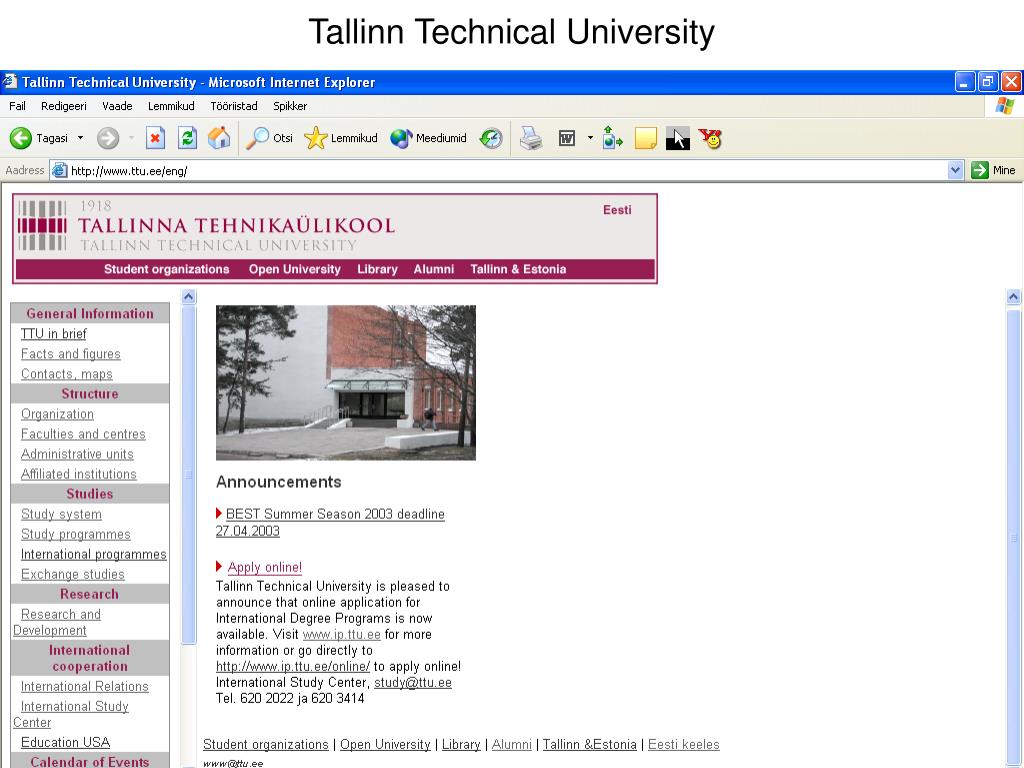Open Library in banner nav

click(x=377, y=269)
